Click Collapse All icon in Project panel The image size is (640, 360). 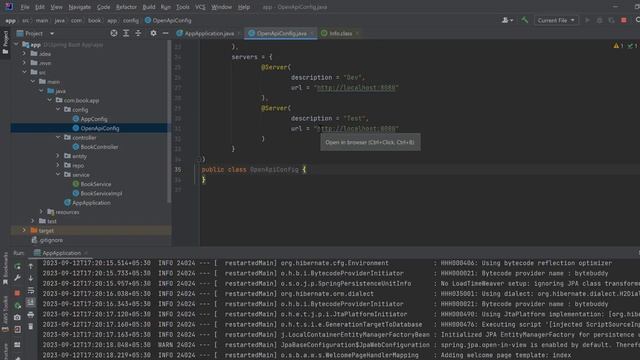[x=138, y=33]
